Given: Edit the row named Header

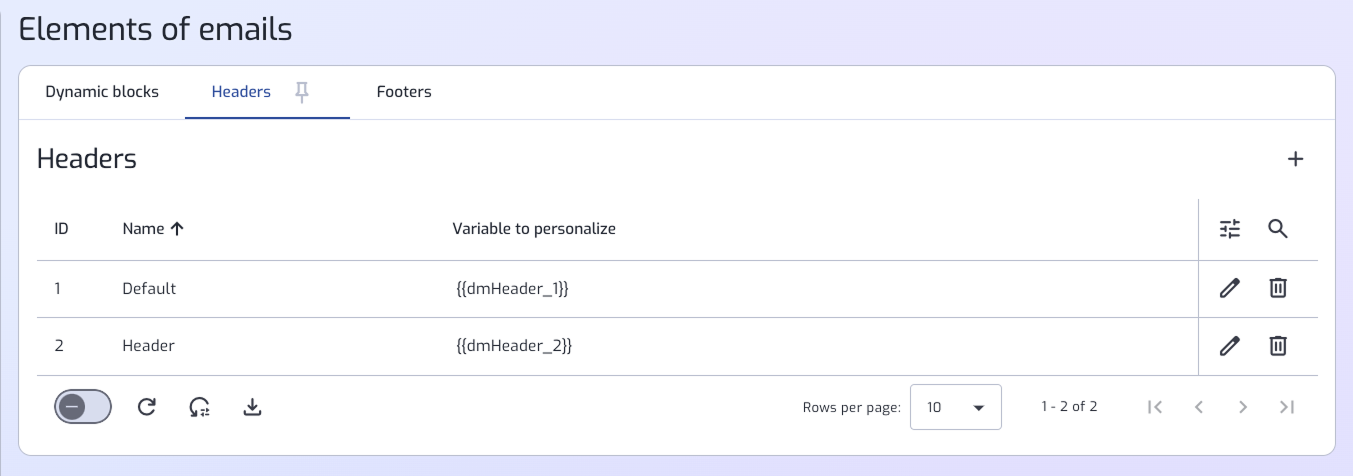Looking at the screenshot, I should point(1230,346).
